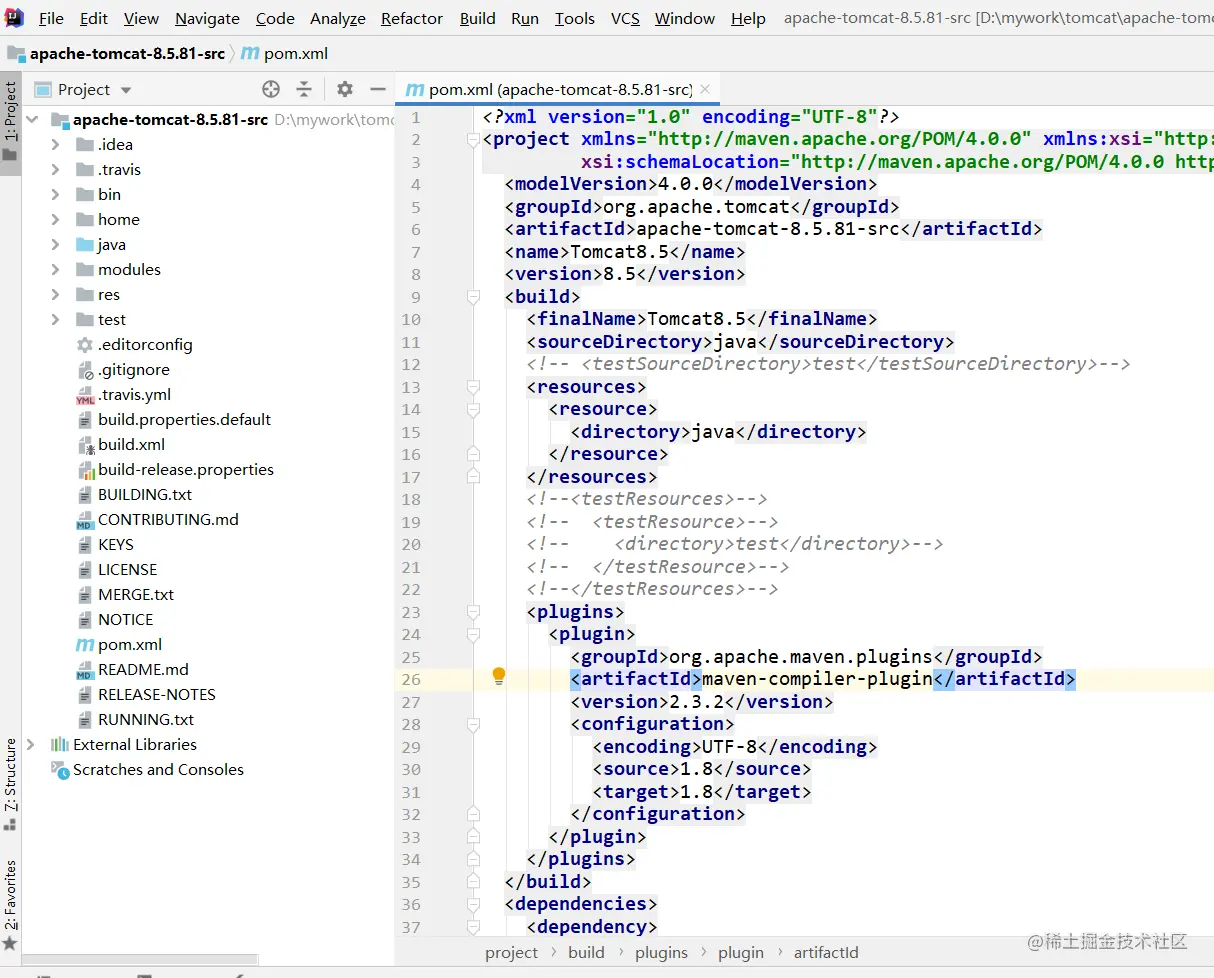Expand the .travis folder

(56, 169)
